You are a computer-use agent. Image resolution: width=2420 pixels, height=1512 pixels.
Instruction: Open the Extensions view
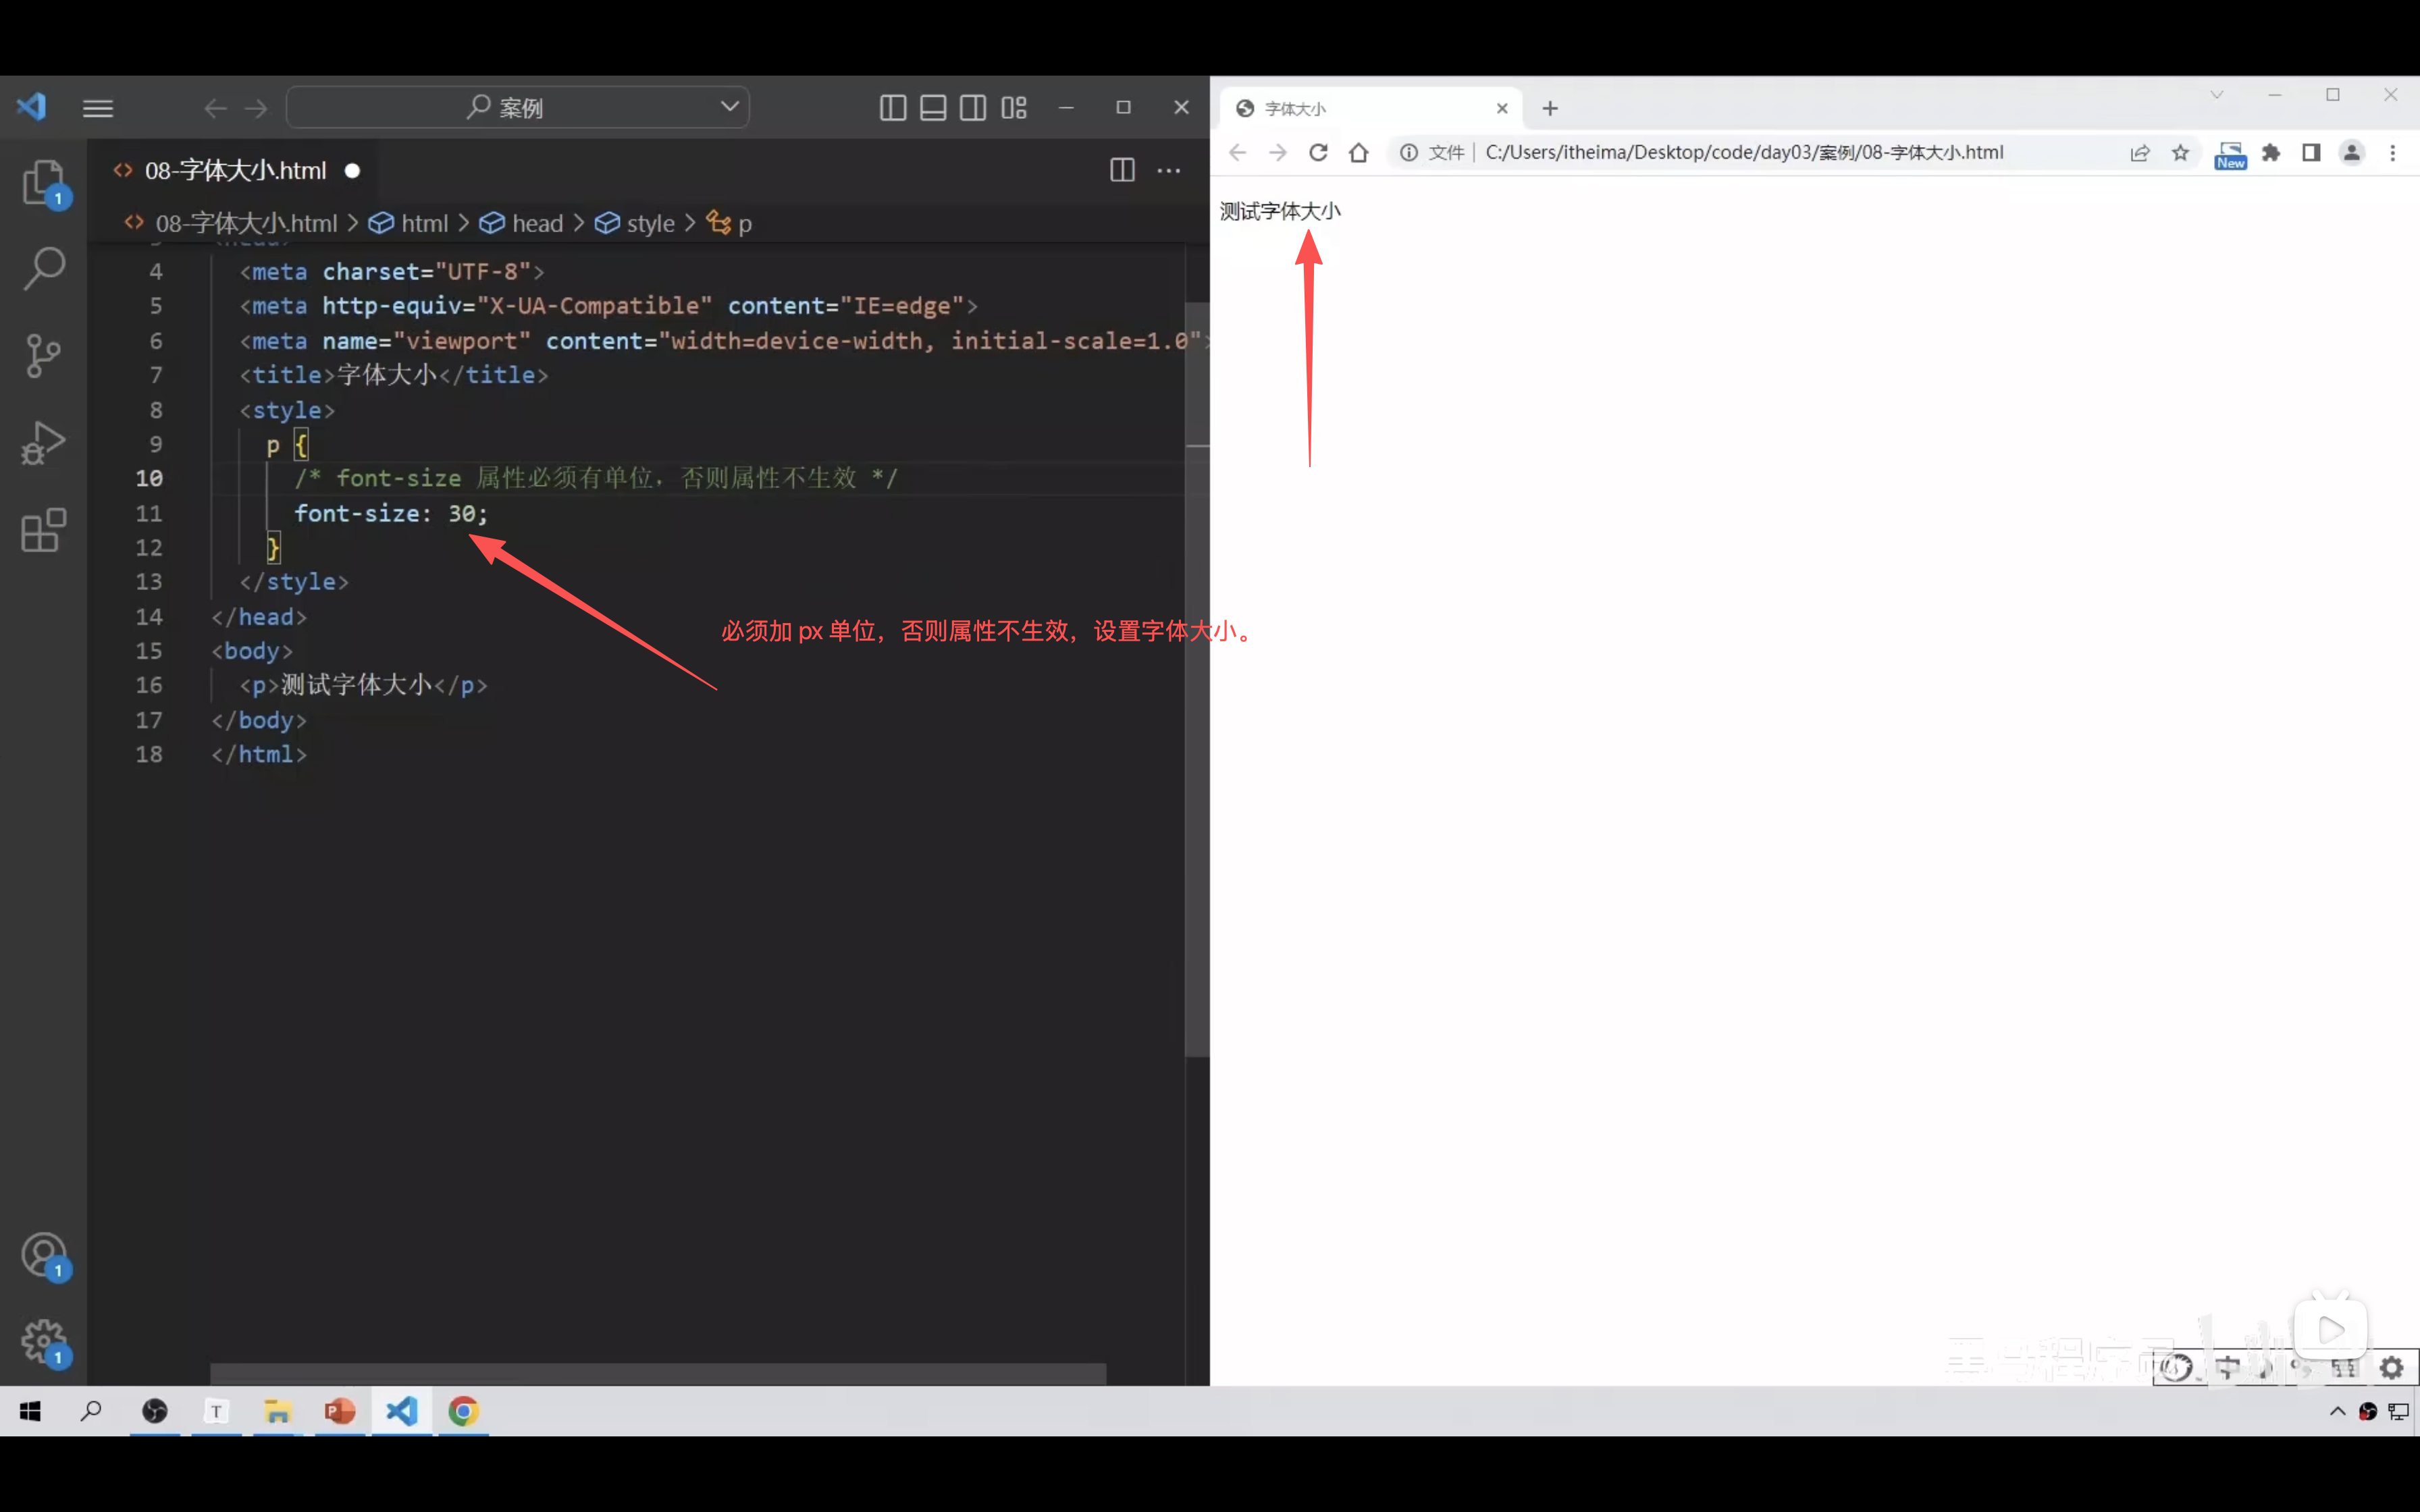44,530
